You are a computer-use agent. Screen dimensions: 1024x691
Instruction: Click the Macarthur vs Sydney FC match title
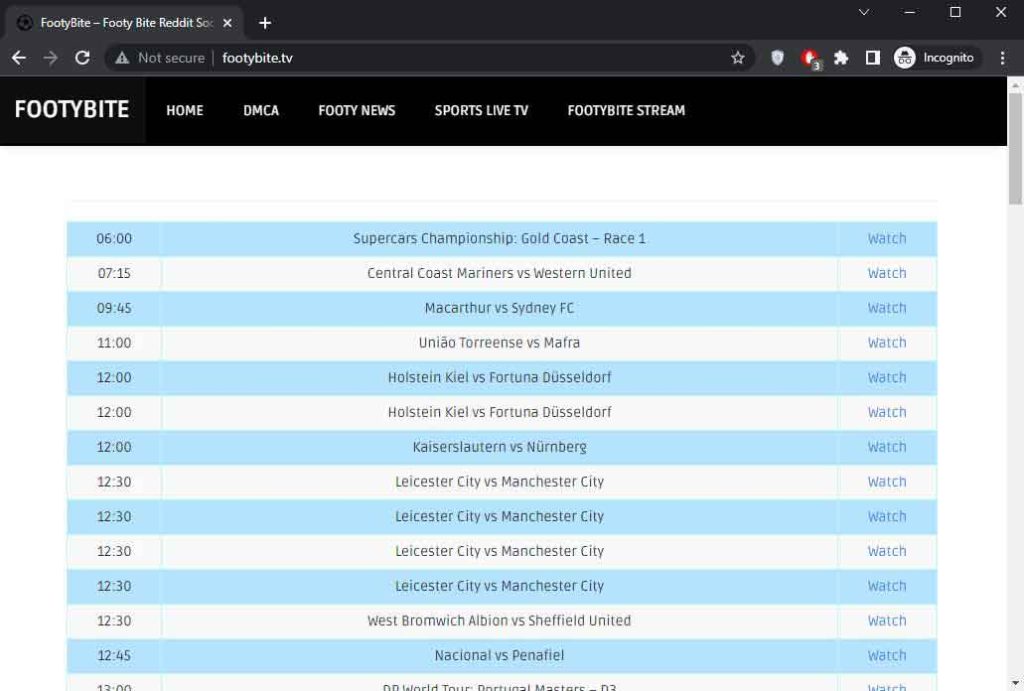[500, 308]
